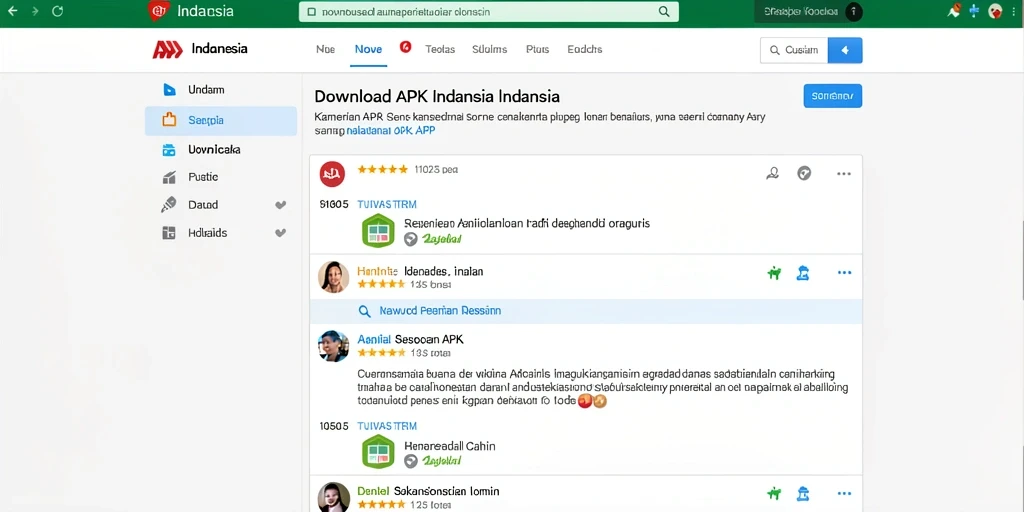The image size is (1024, 512).
Task: Click blue person icon on Denlel row
Action: (x=803, y=494)
